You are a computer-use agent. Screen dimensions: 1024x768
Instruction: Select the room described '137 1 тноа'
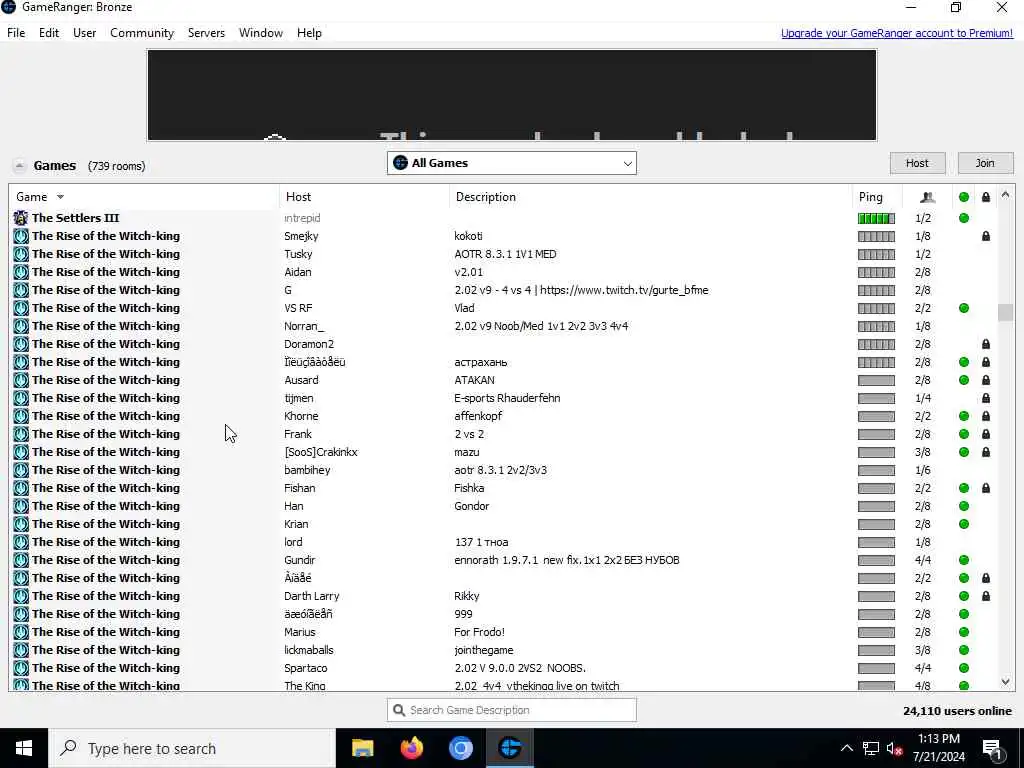click(503, 542)
